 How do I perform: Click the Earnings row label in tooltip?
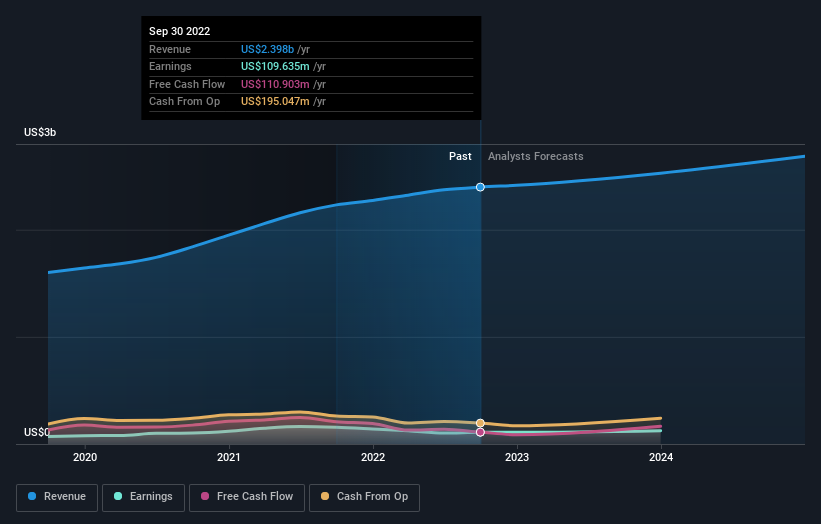pos(170,66)
